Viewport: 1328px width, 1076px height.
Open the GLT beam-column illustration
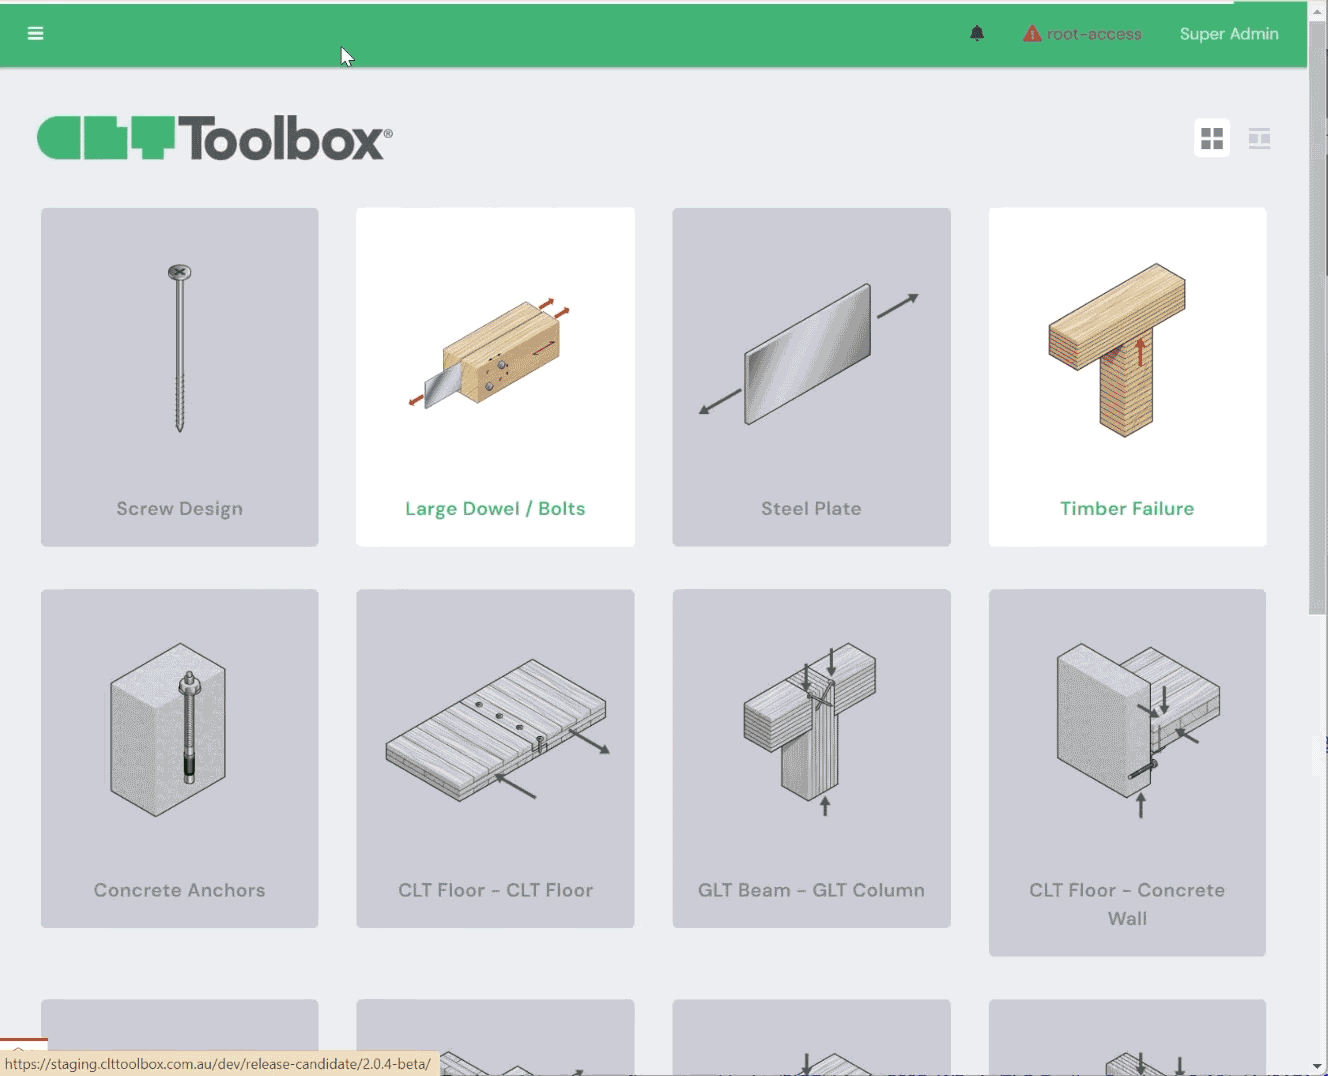point(810,730)
